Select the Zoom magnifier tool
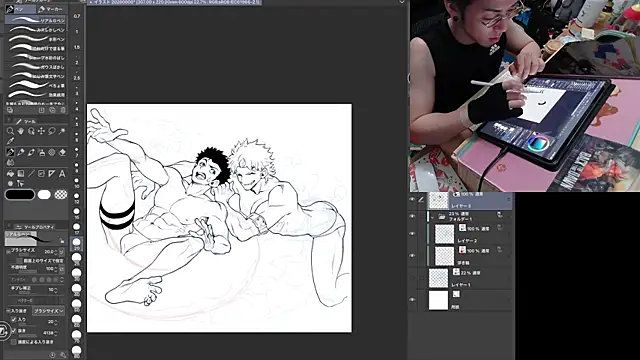 coord(10,131)
